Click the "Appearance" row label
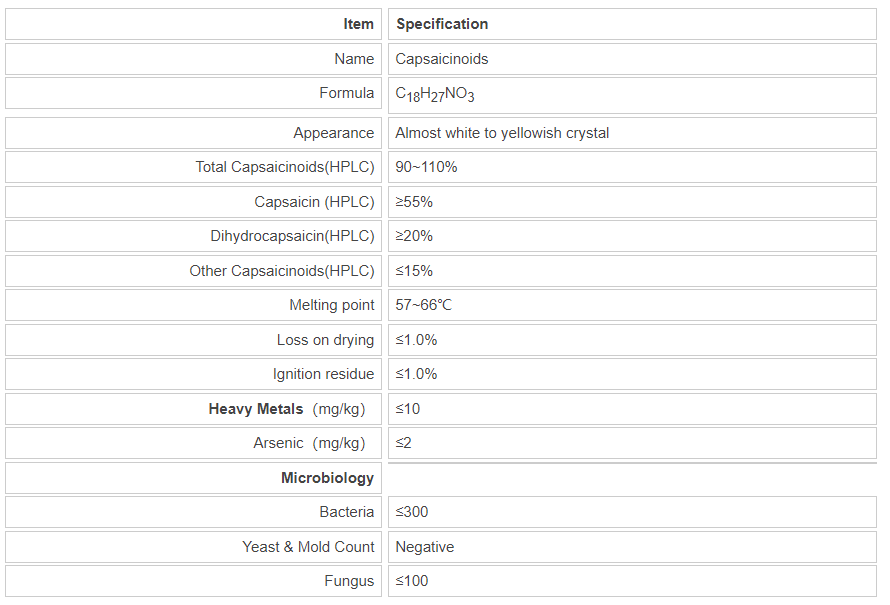 click(333, 133)
